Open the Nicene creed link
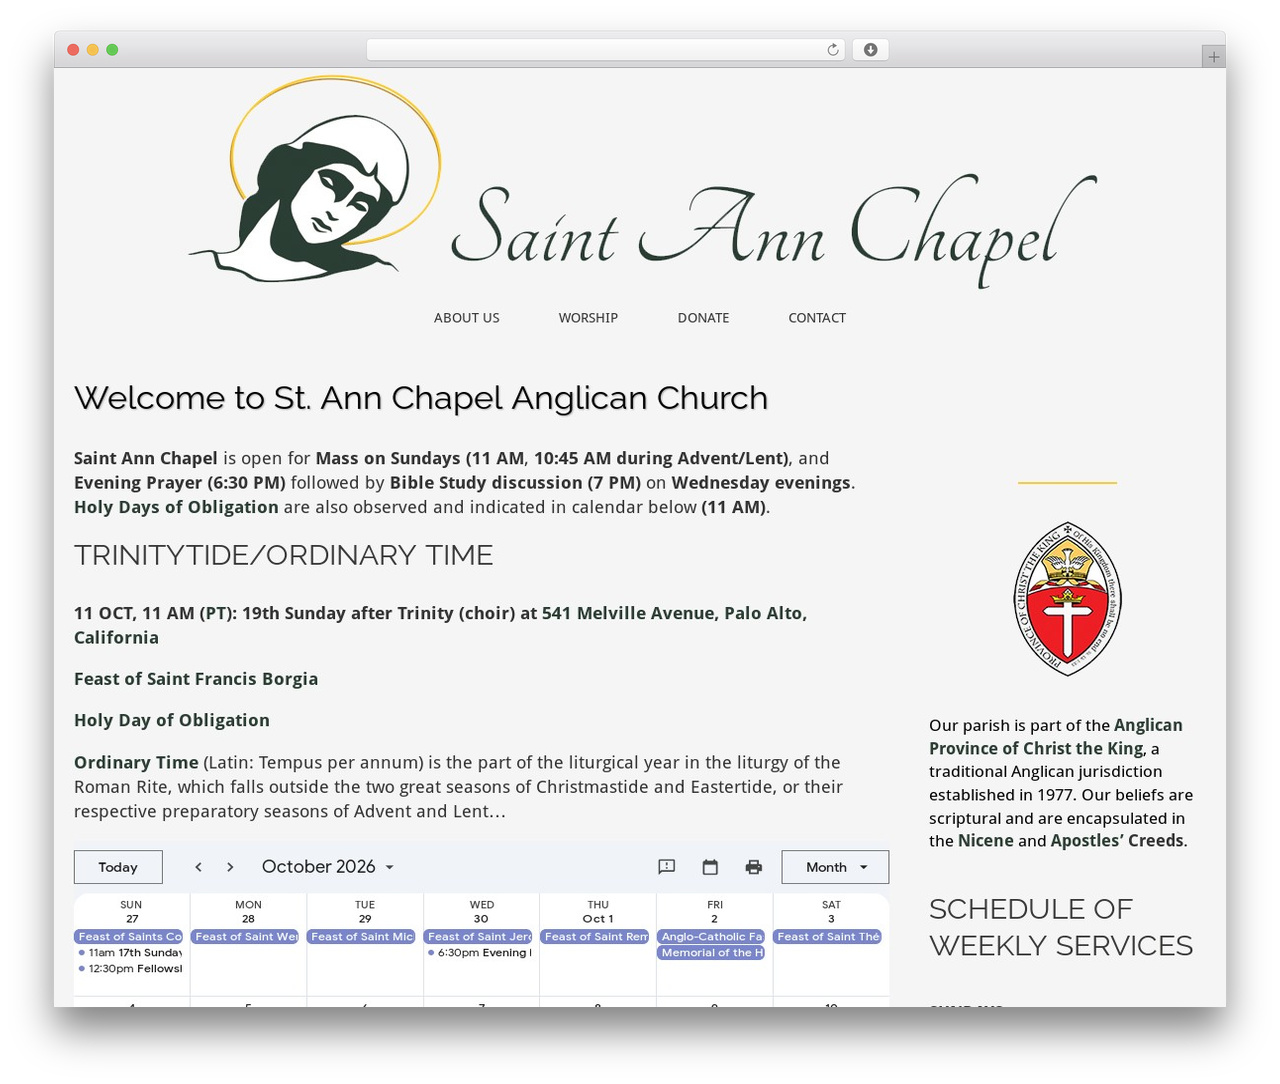The height and width of the screenshot is (1084, 1280). (986, 841)
